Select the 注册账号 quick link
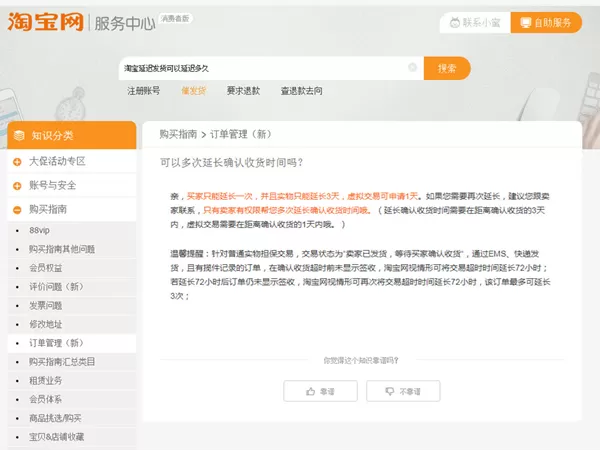This screenshot has width=600, height=450. [x=144, y=91]
